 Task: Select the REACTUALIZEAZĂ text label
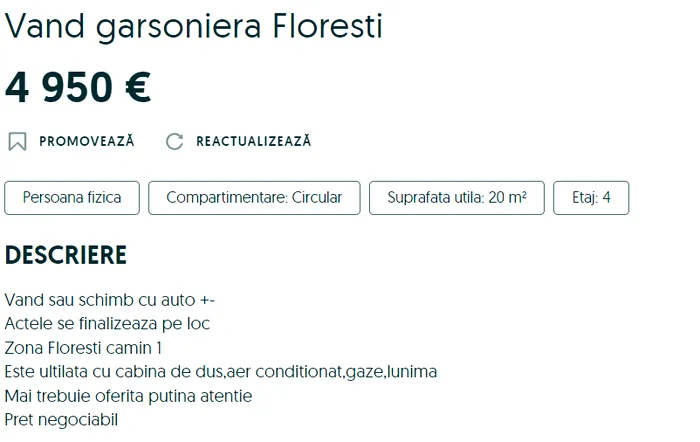click(254, 141)
